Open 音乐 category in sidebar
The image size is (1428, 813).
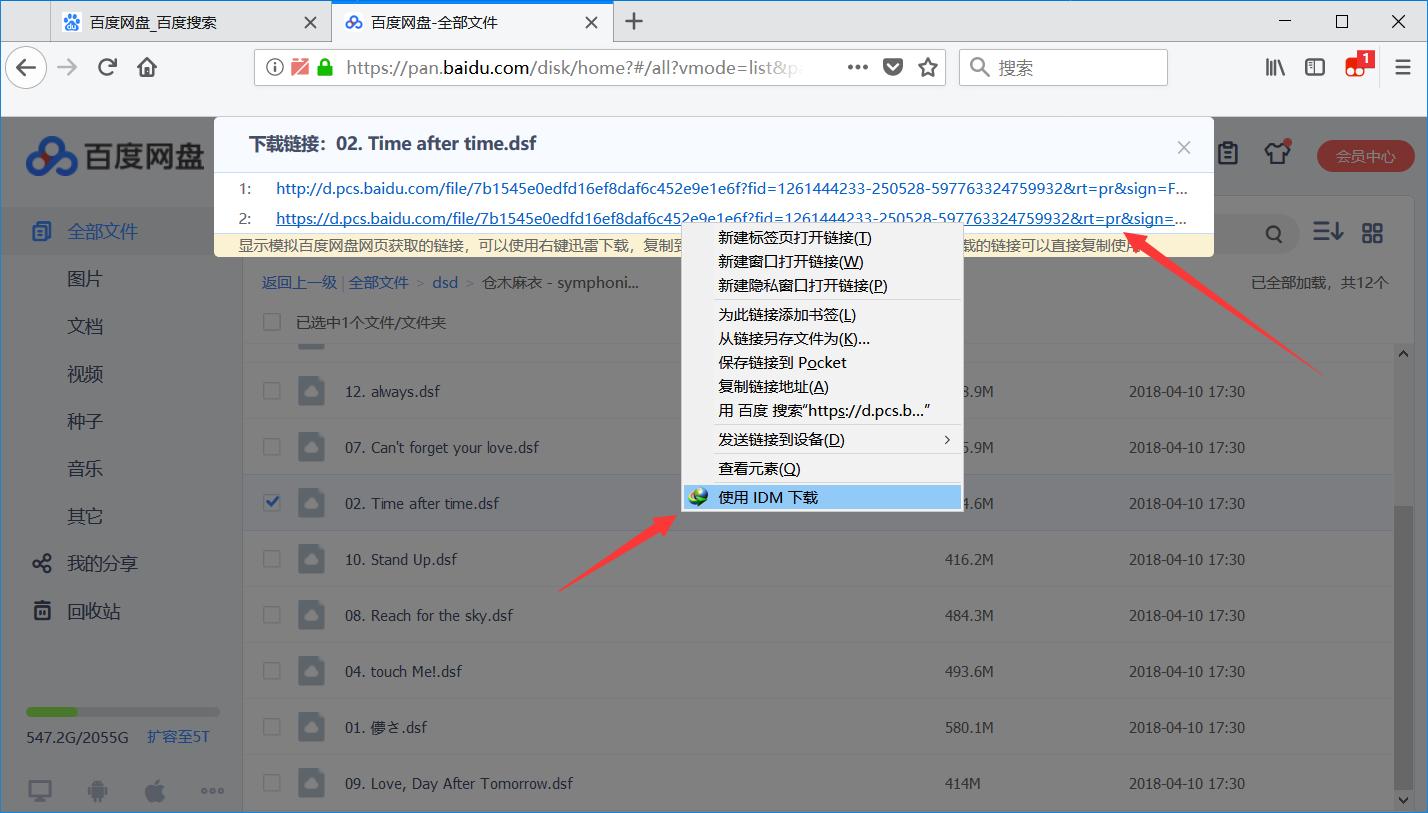tap(85, 469)
